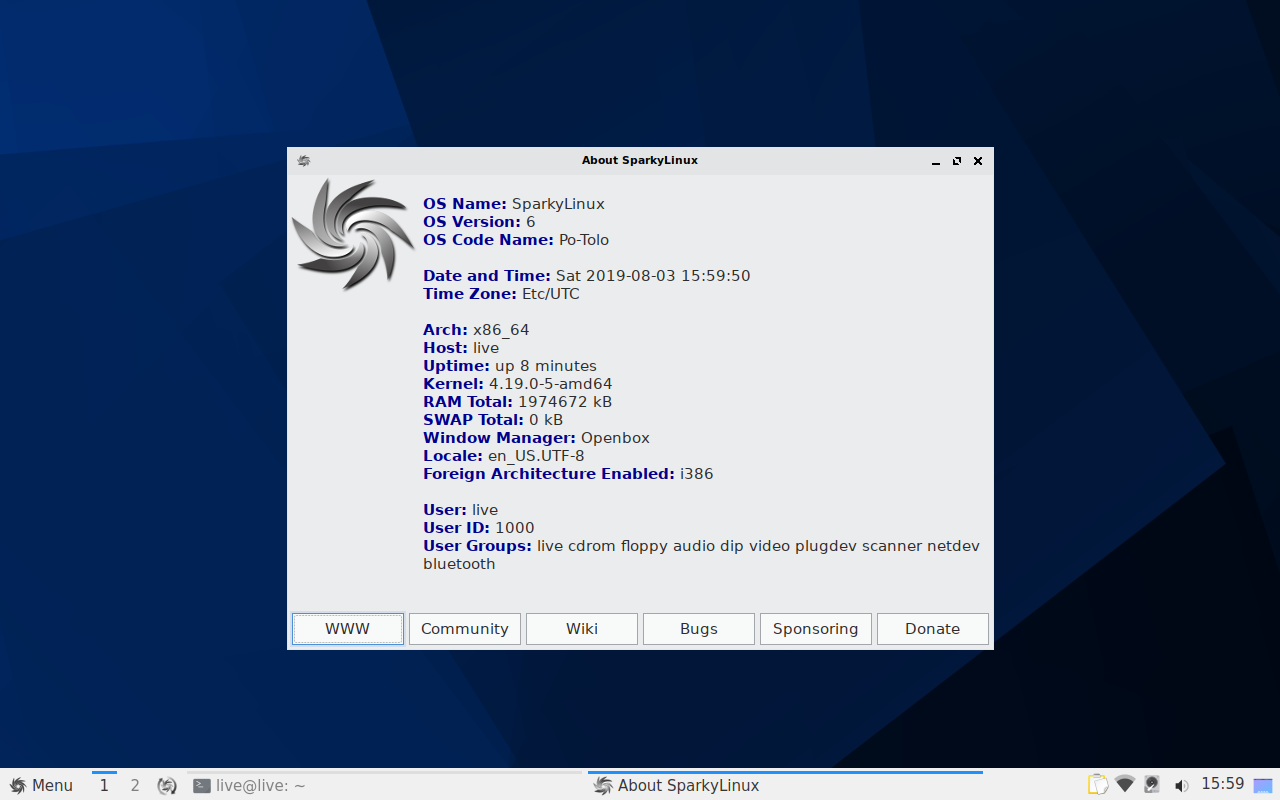Click the 'Kernel: 4.19.0-5-amd64' line
The height and width of the screenshot is (800, 1280).
[518, 384]
